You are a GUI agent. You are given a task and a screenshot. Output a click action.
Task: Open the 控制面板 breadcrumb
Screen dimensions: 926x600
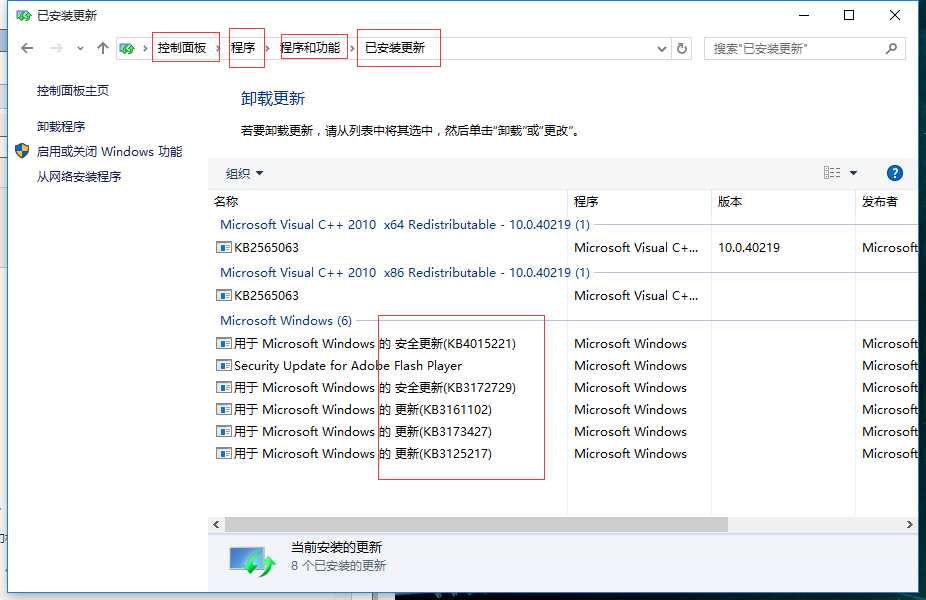click(x=182, y=48)
